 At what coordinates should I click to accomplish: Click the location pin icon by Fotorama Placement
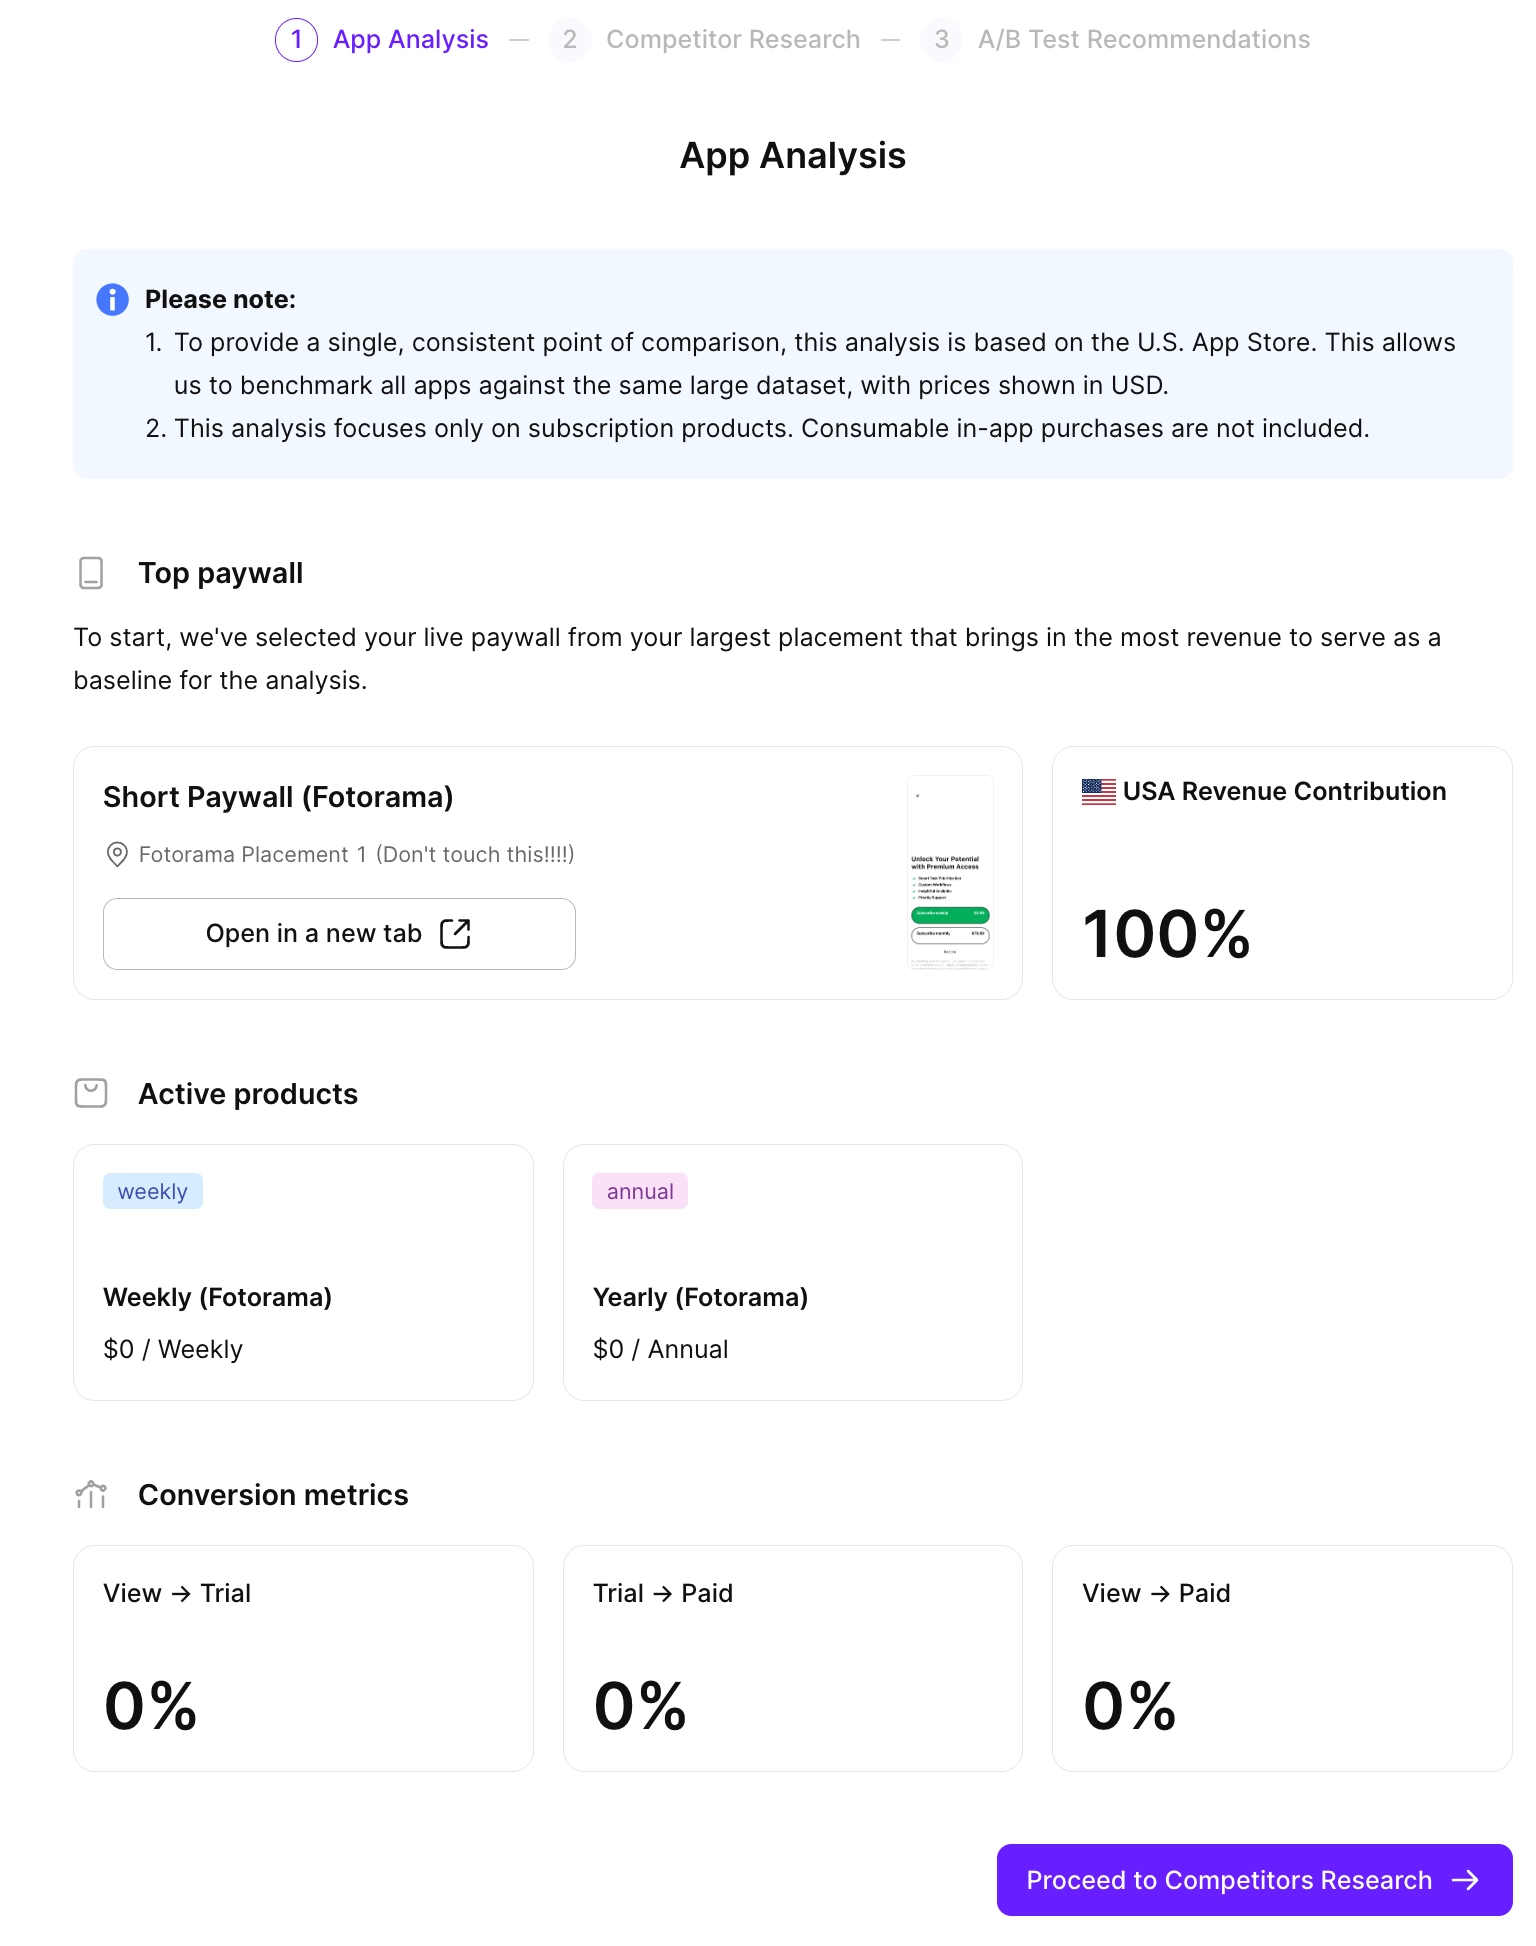pyautogui.click(x=117, y=854)
